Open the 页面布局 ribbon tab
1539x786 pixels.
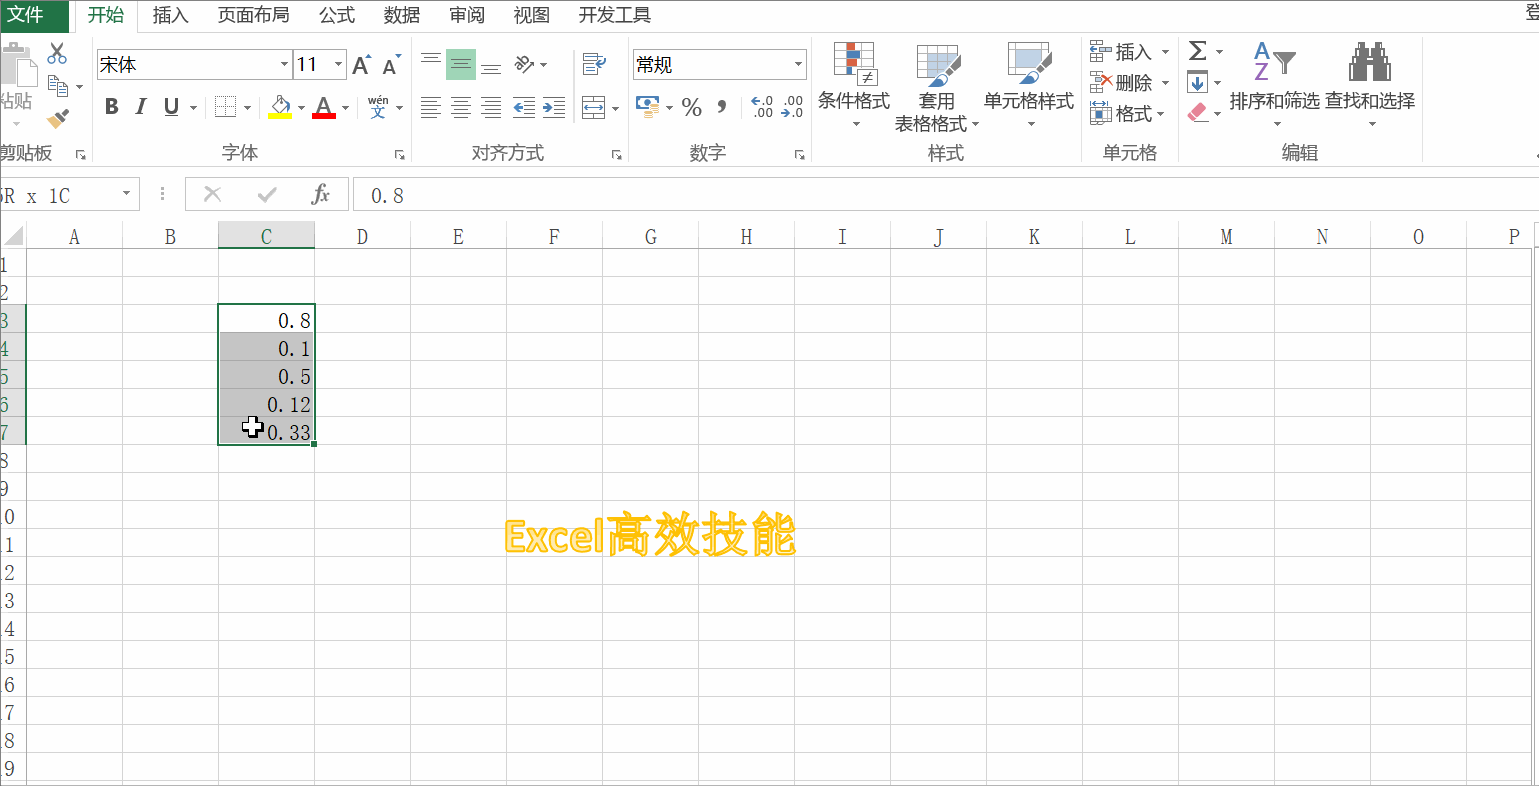(253, 15)
